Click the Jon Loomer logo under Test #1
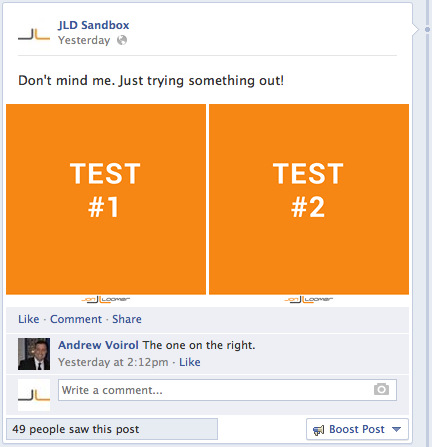This screenshot has height=447, width=432. coord(106,299)
